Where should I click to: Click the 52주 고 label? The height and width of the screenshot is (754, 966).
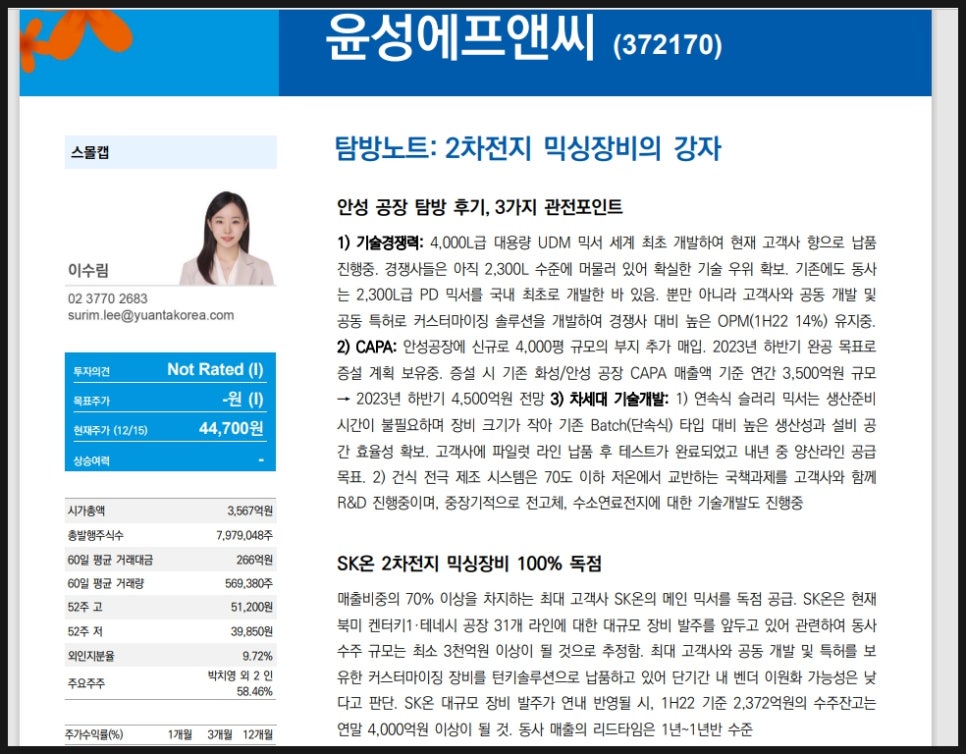tap(85, 607)
